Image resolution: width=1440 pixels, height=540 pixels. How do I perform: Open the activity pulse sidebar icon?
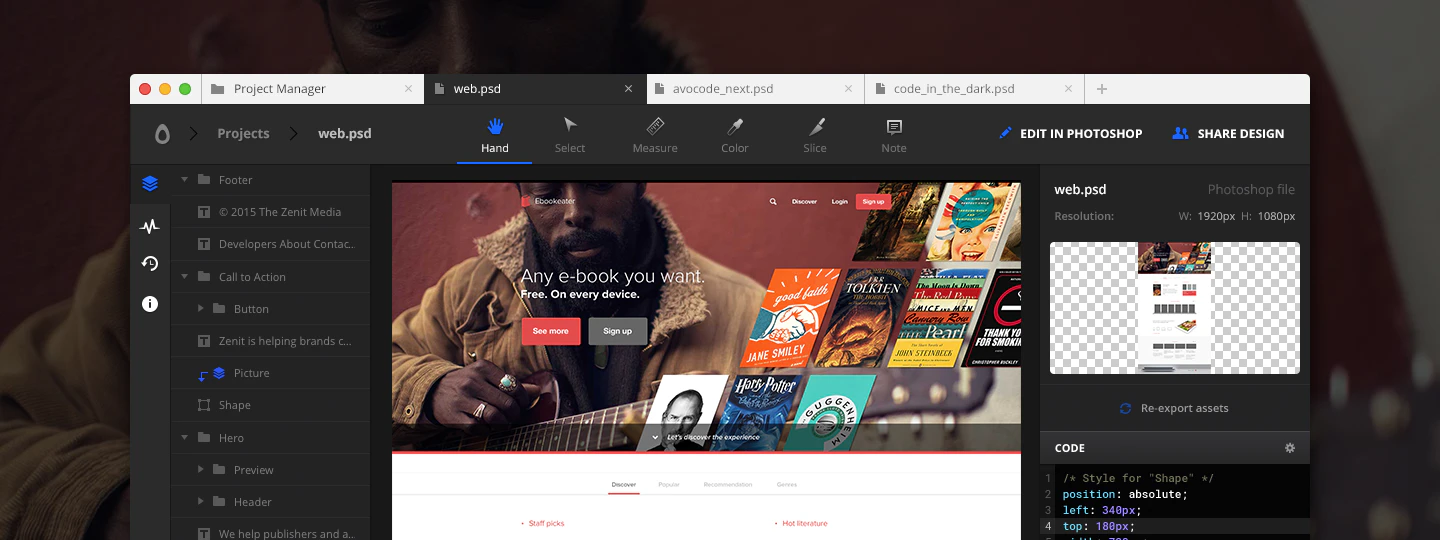[150, 227]
